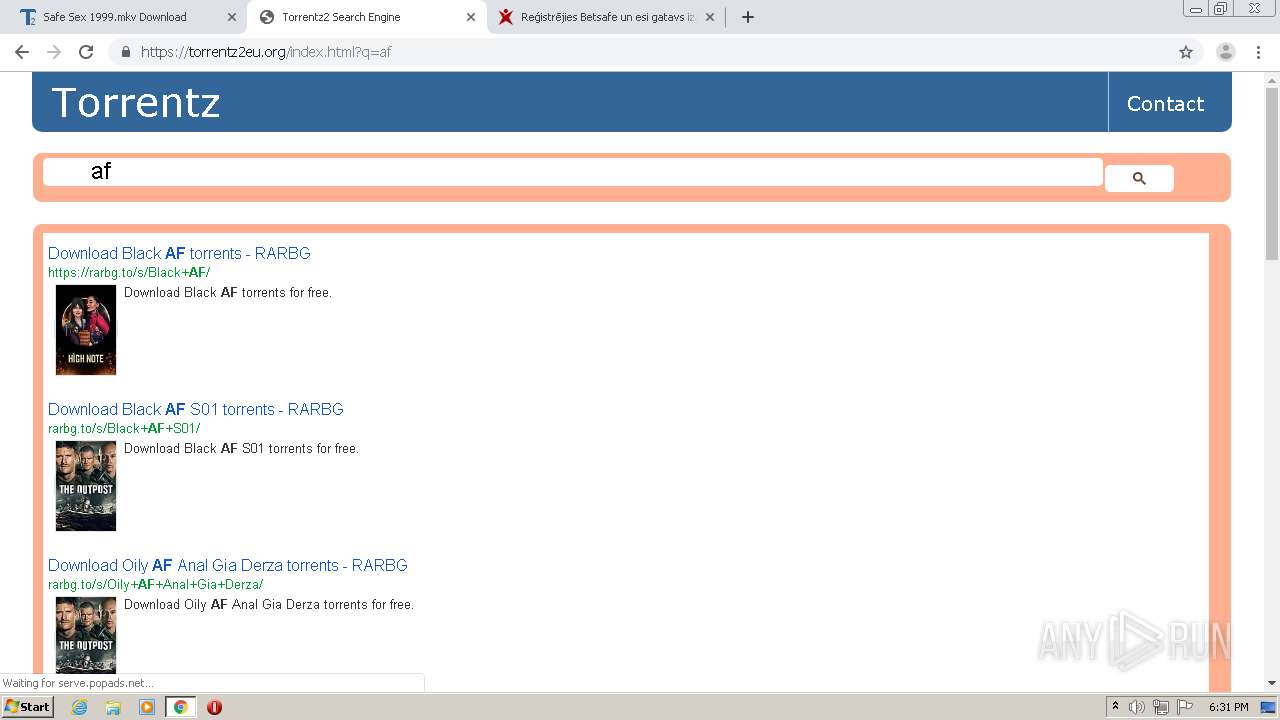Click the High Note poster thumbnail
This screenshot has width=1280, height=720.
[86, 330]
